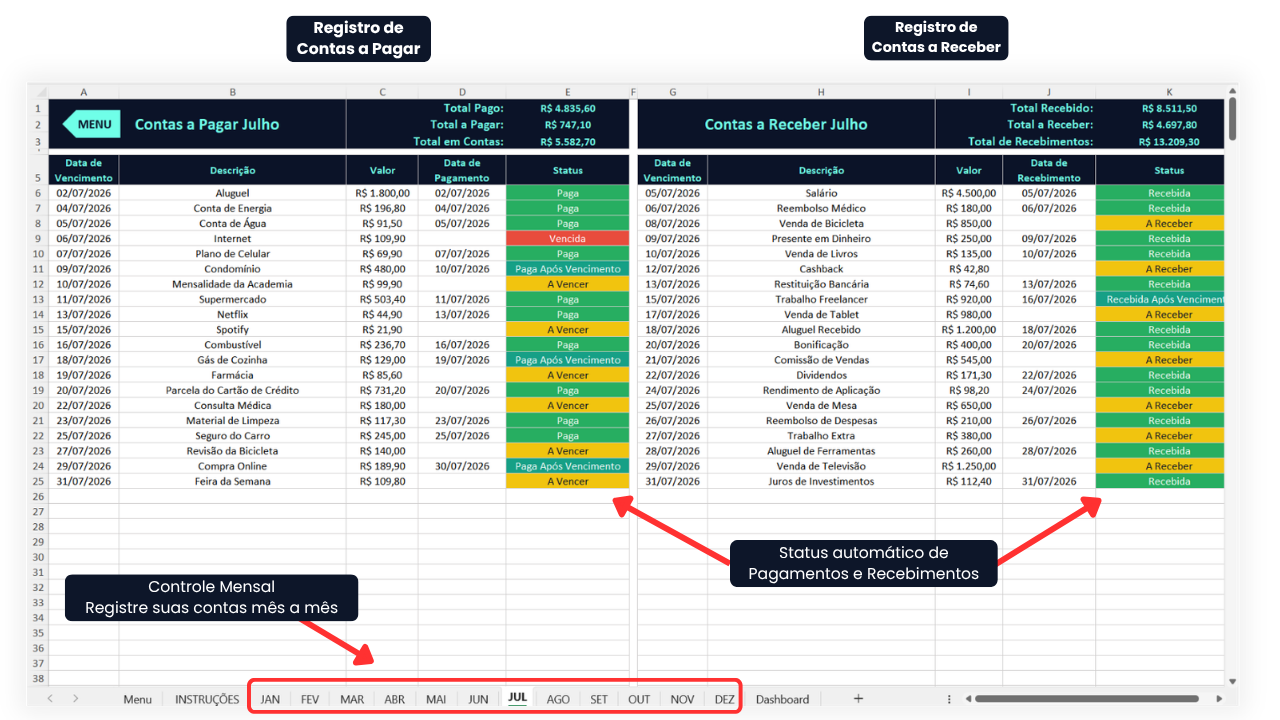Click the vertical scrollbar thumb
The height and width of the screenshot is (720, 1280).
[x=1232, y=118]
